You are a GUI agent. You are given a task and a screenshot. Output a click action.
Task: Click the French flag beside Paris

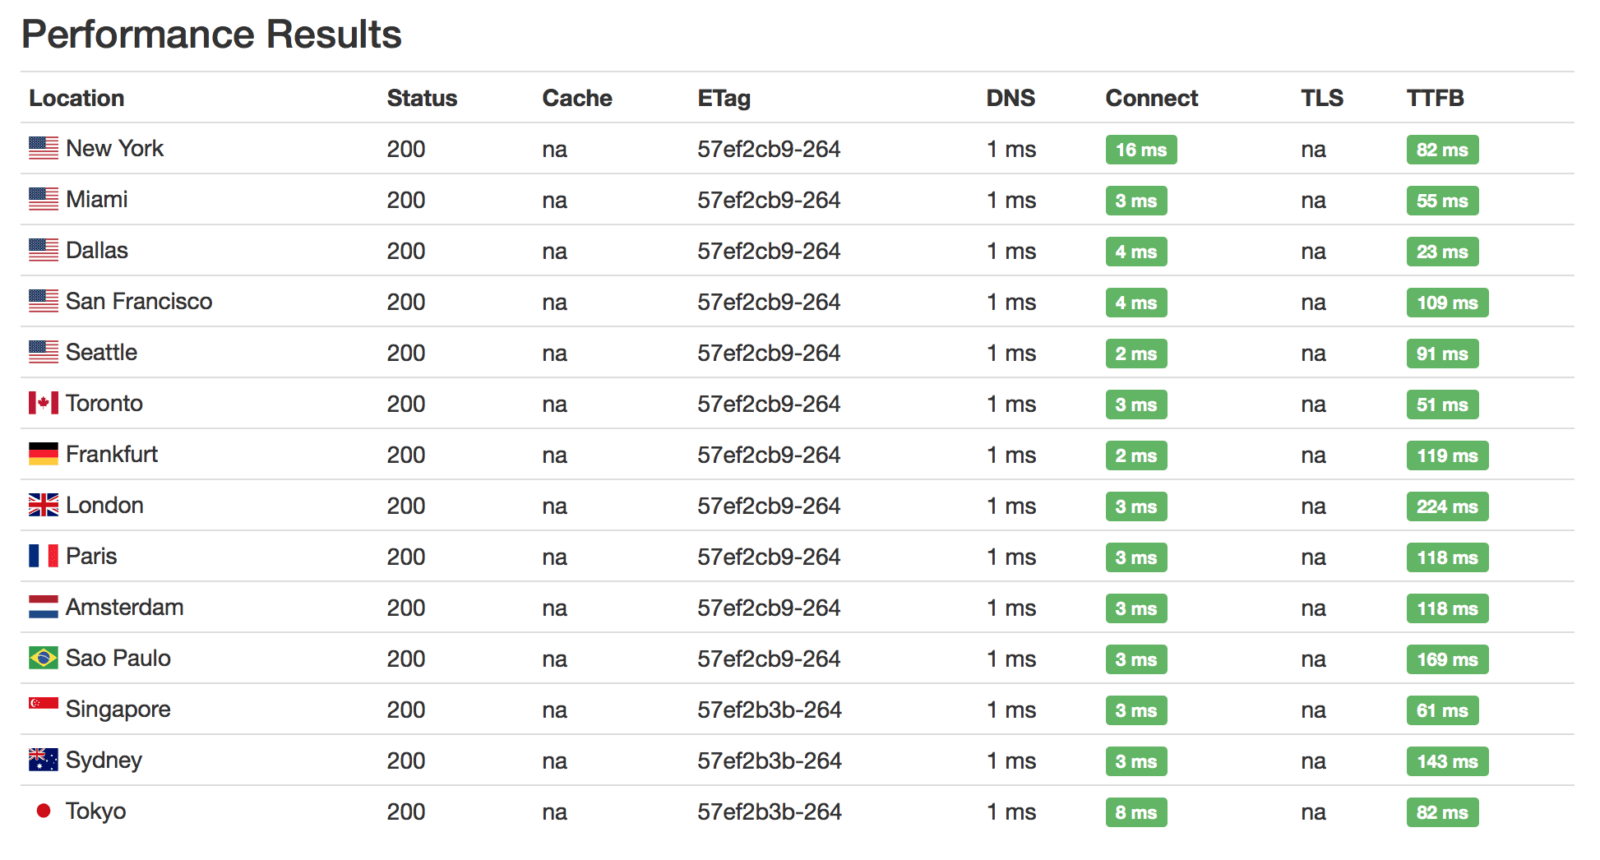tap(43, 556)
